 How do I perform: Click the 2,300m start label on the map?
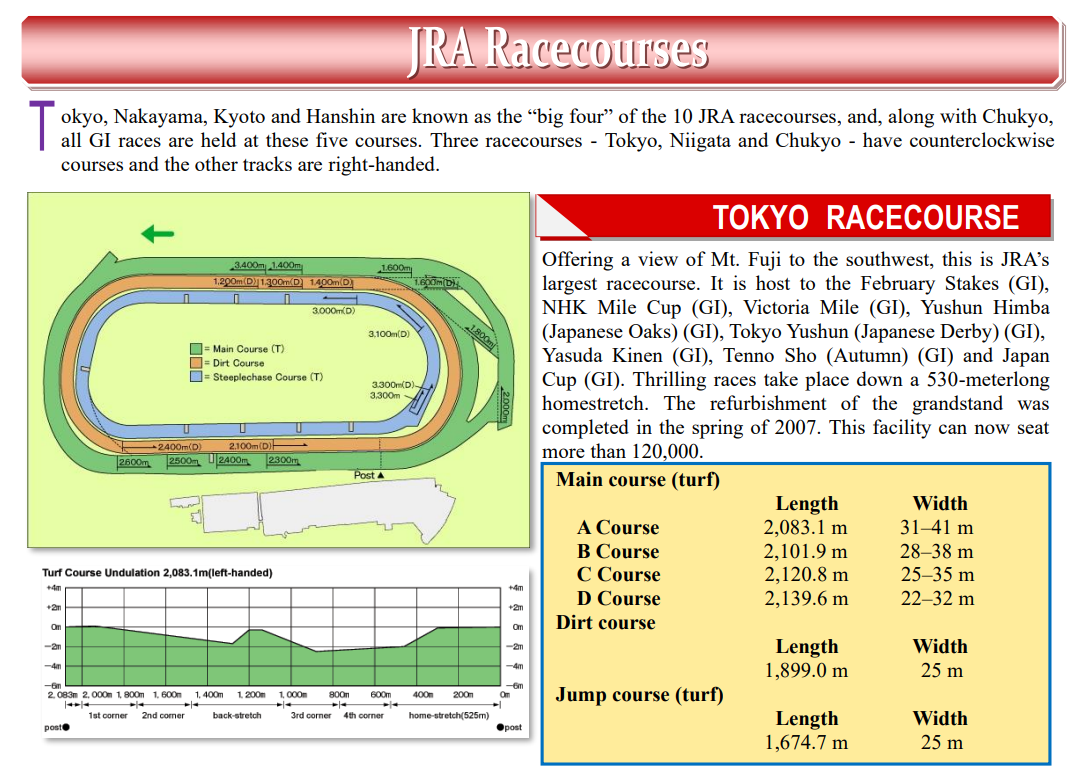point(283,459)
